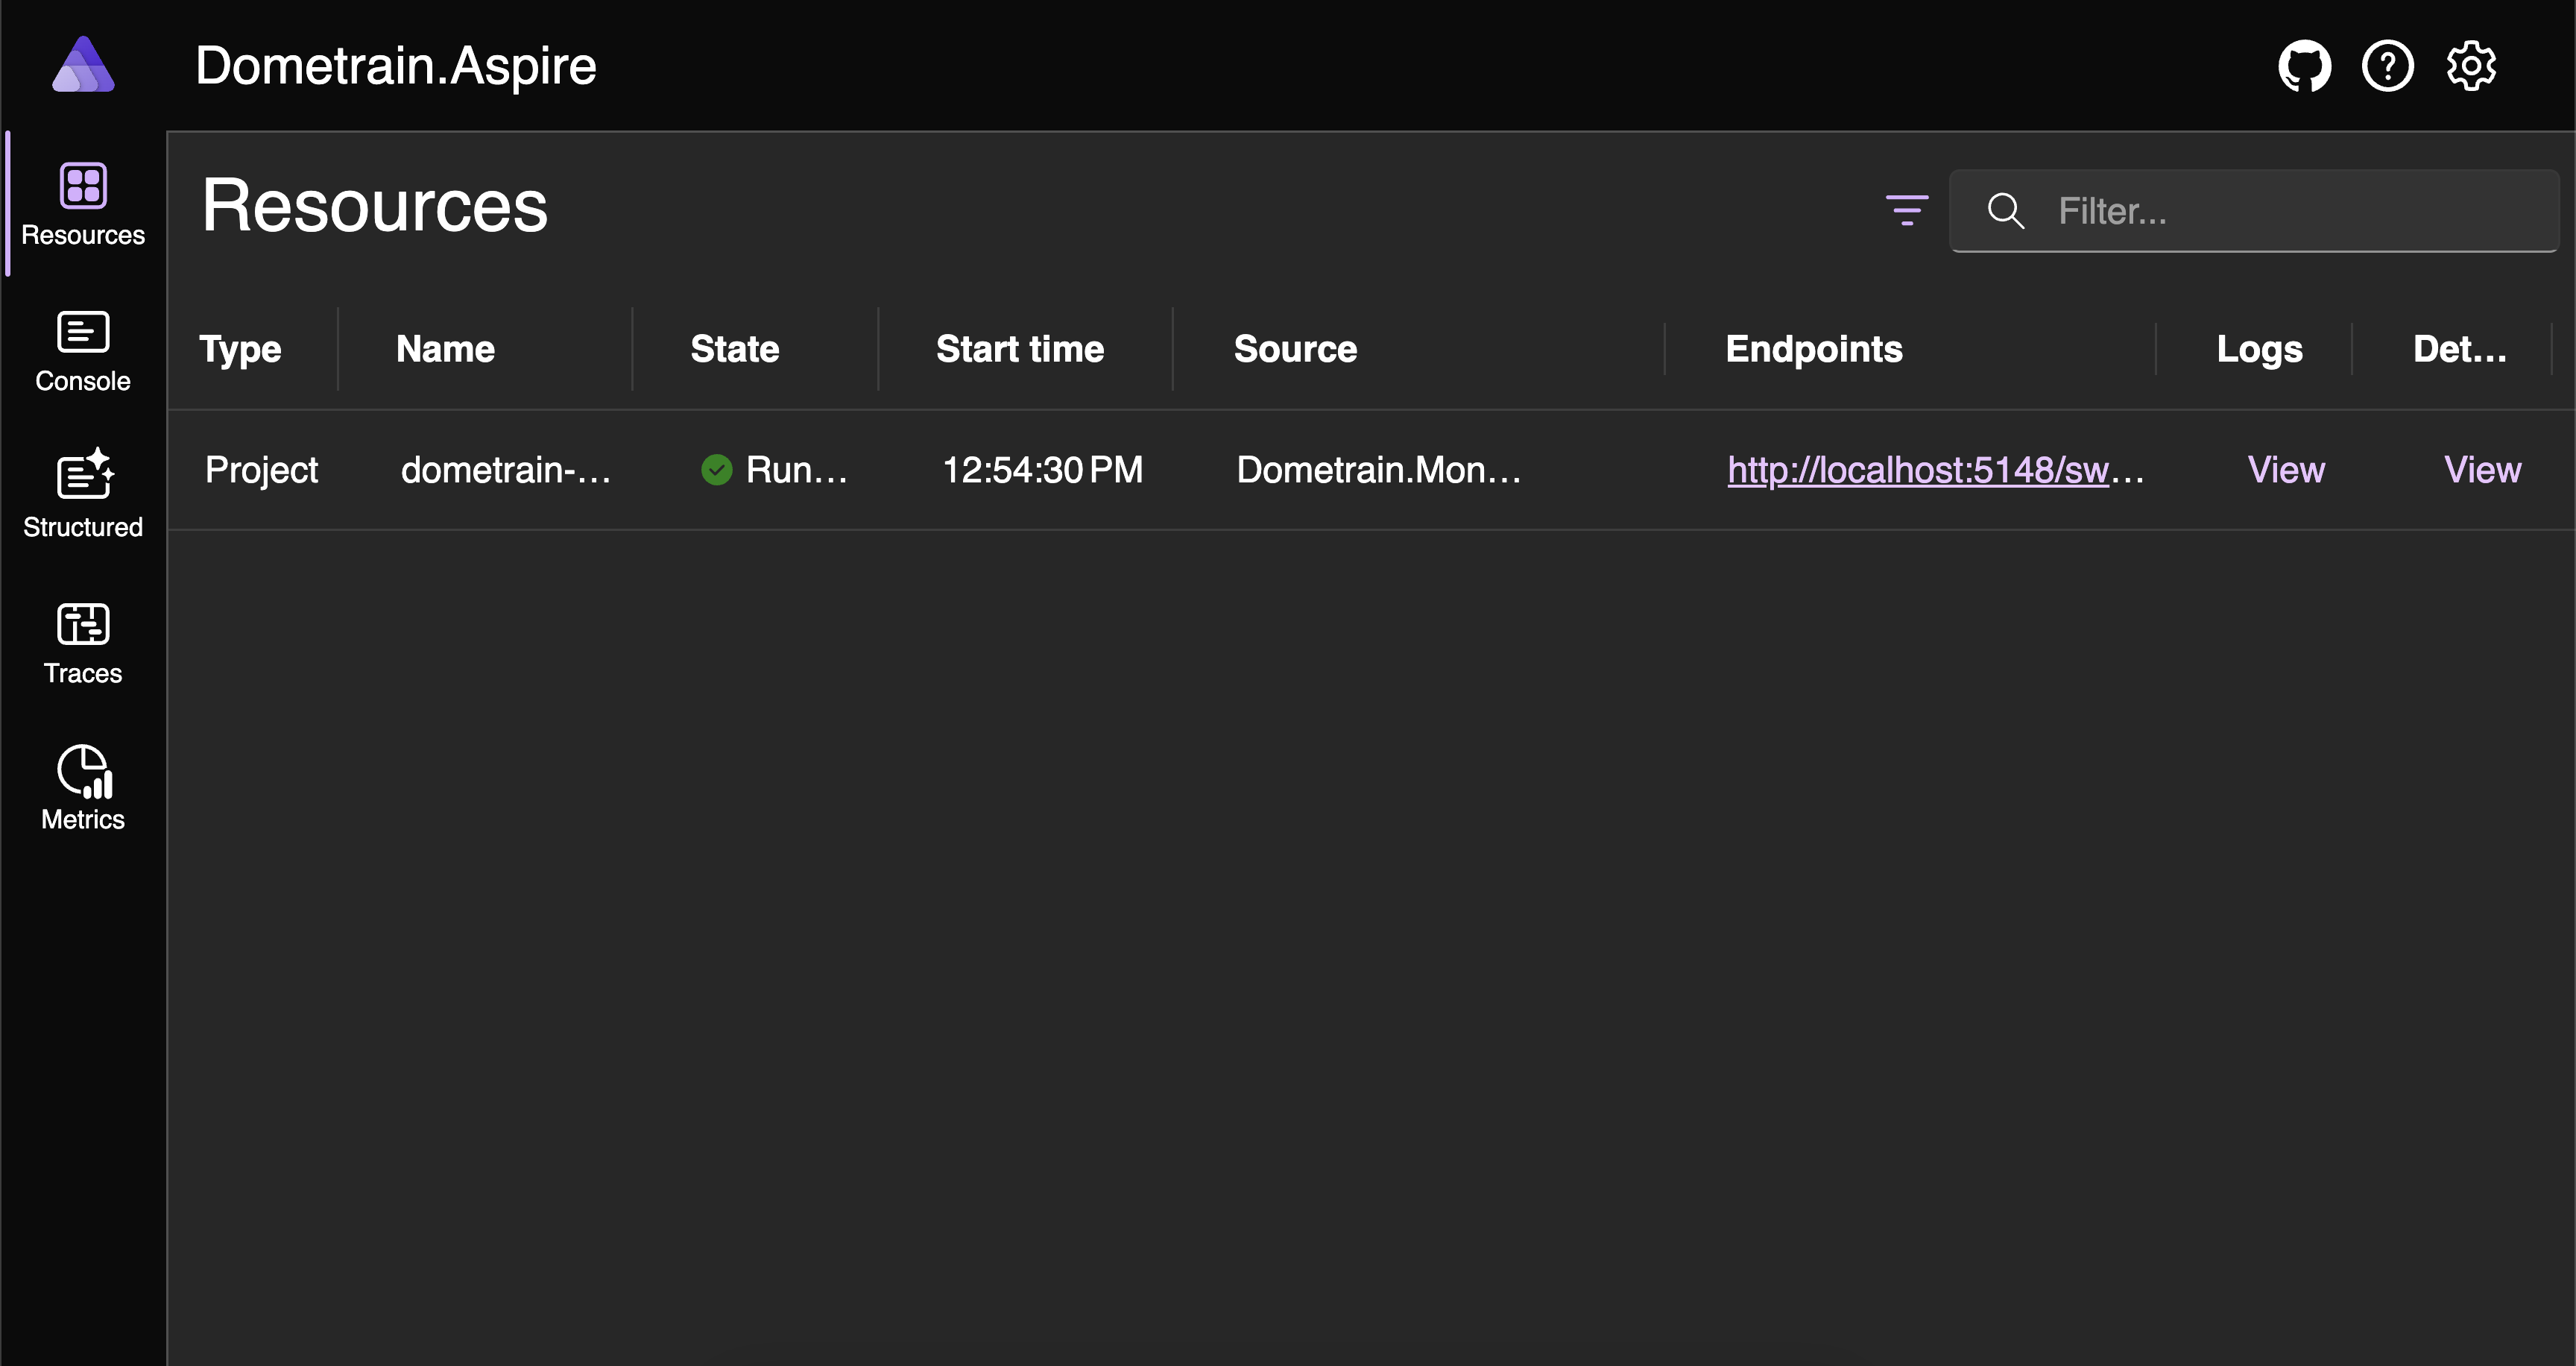Viewport: 2576px width, 1366px height.
Task: Open Resources page in sidebar
Action: [83, 204]
